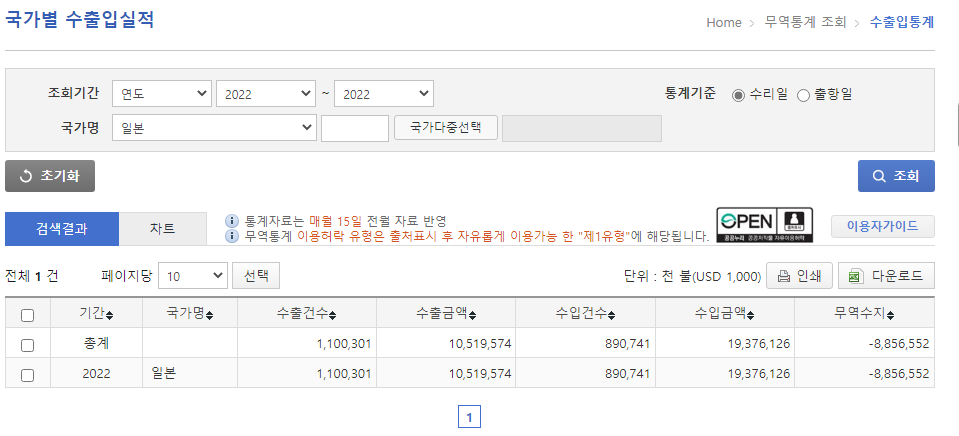Sort by 무역수지 column arrows
This screenshot has height=436, width=959.
click(888, 315)
